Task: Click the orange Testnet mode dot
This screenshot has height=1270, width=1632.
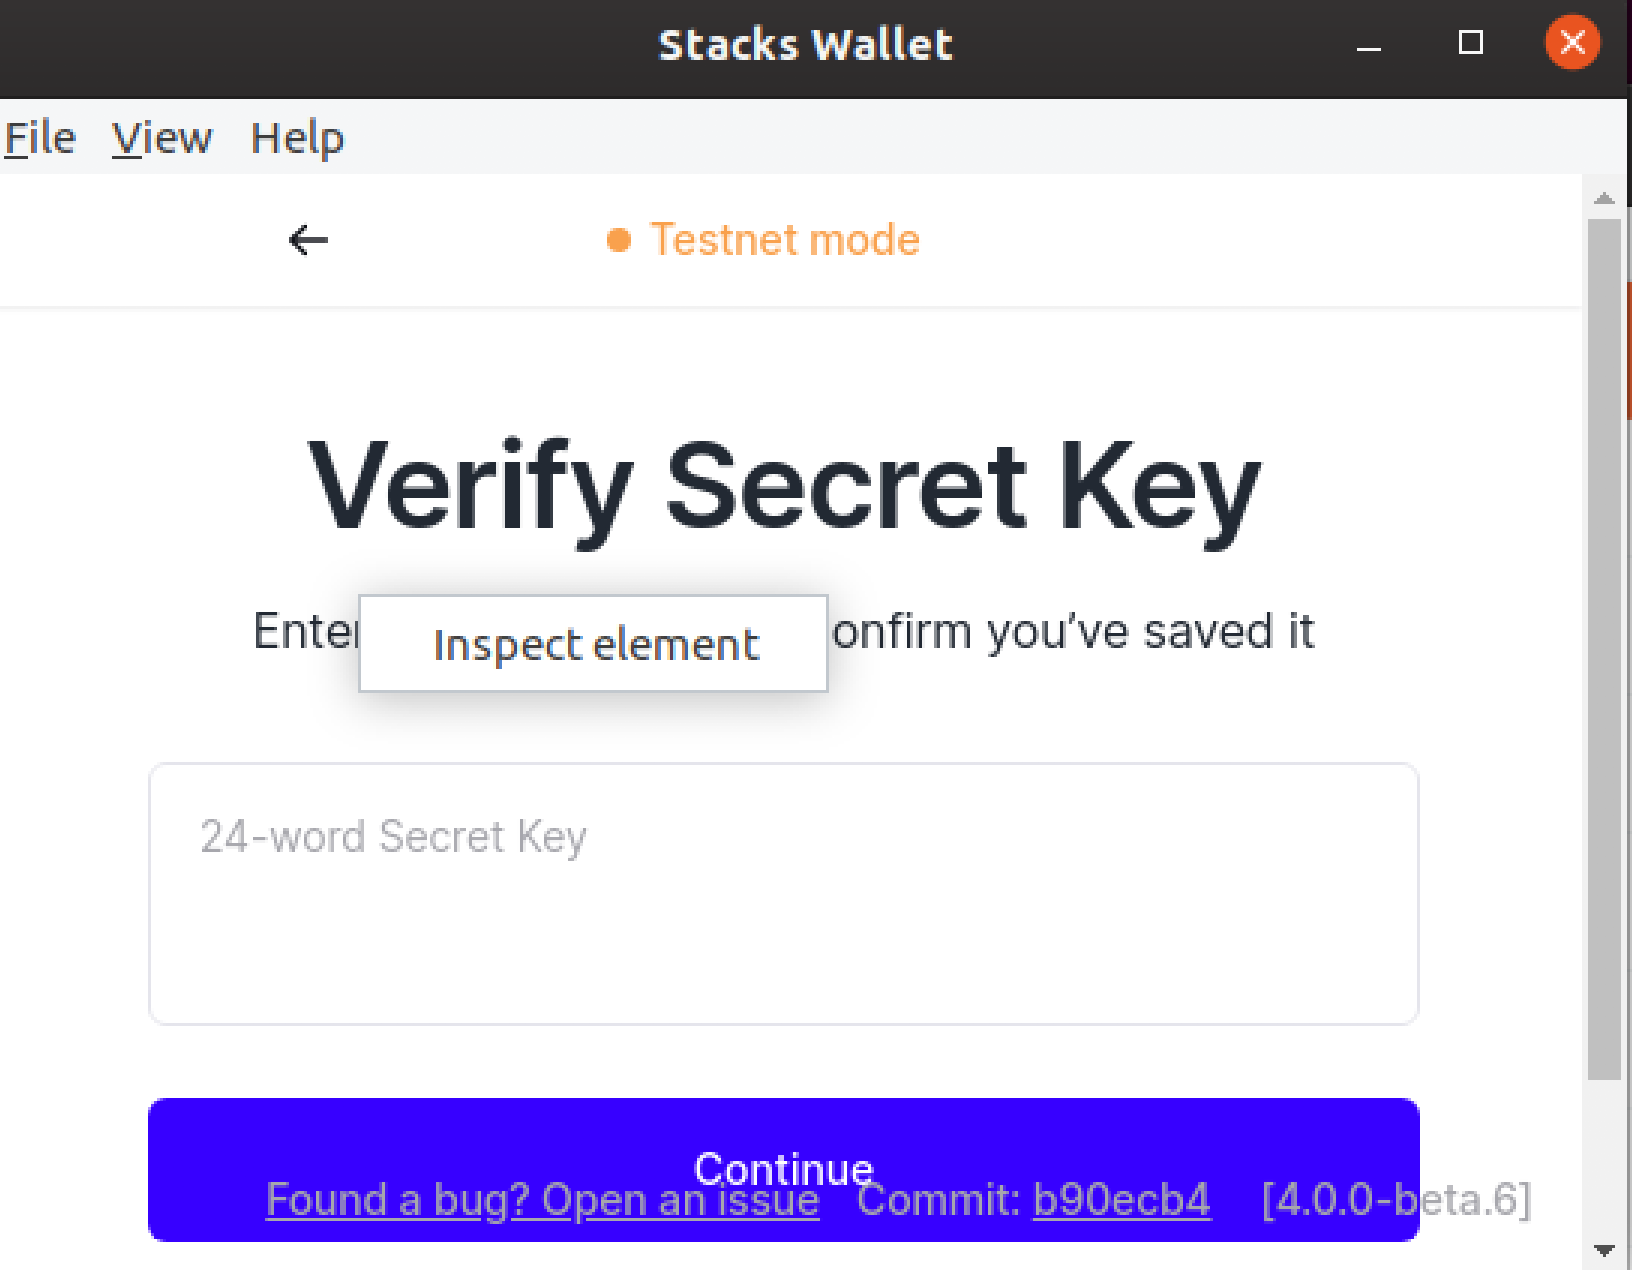Action: (x=618, y=240)
